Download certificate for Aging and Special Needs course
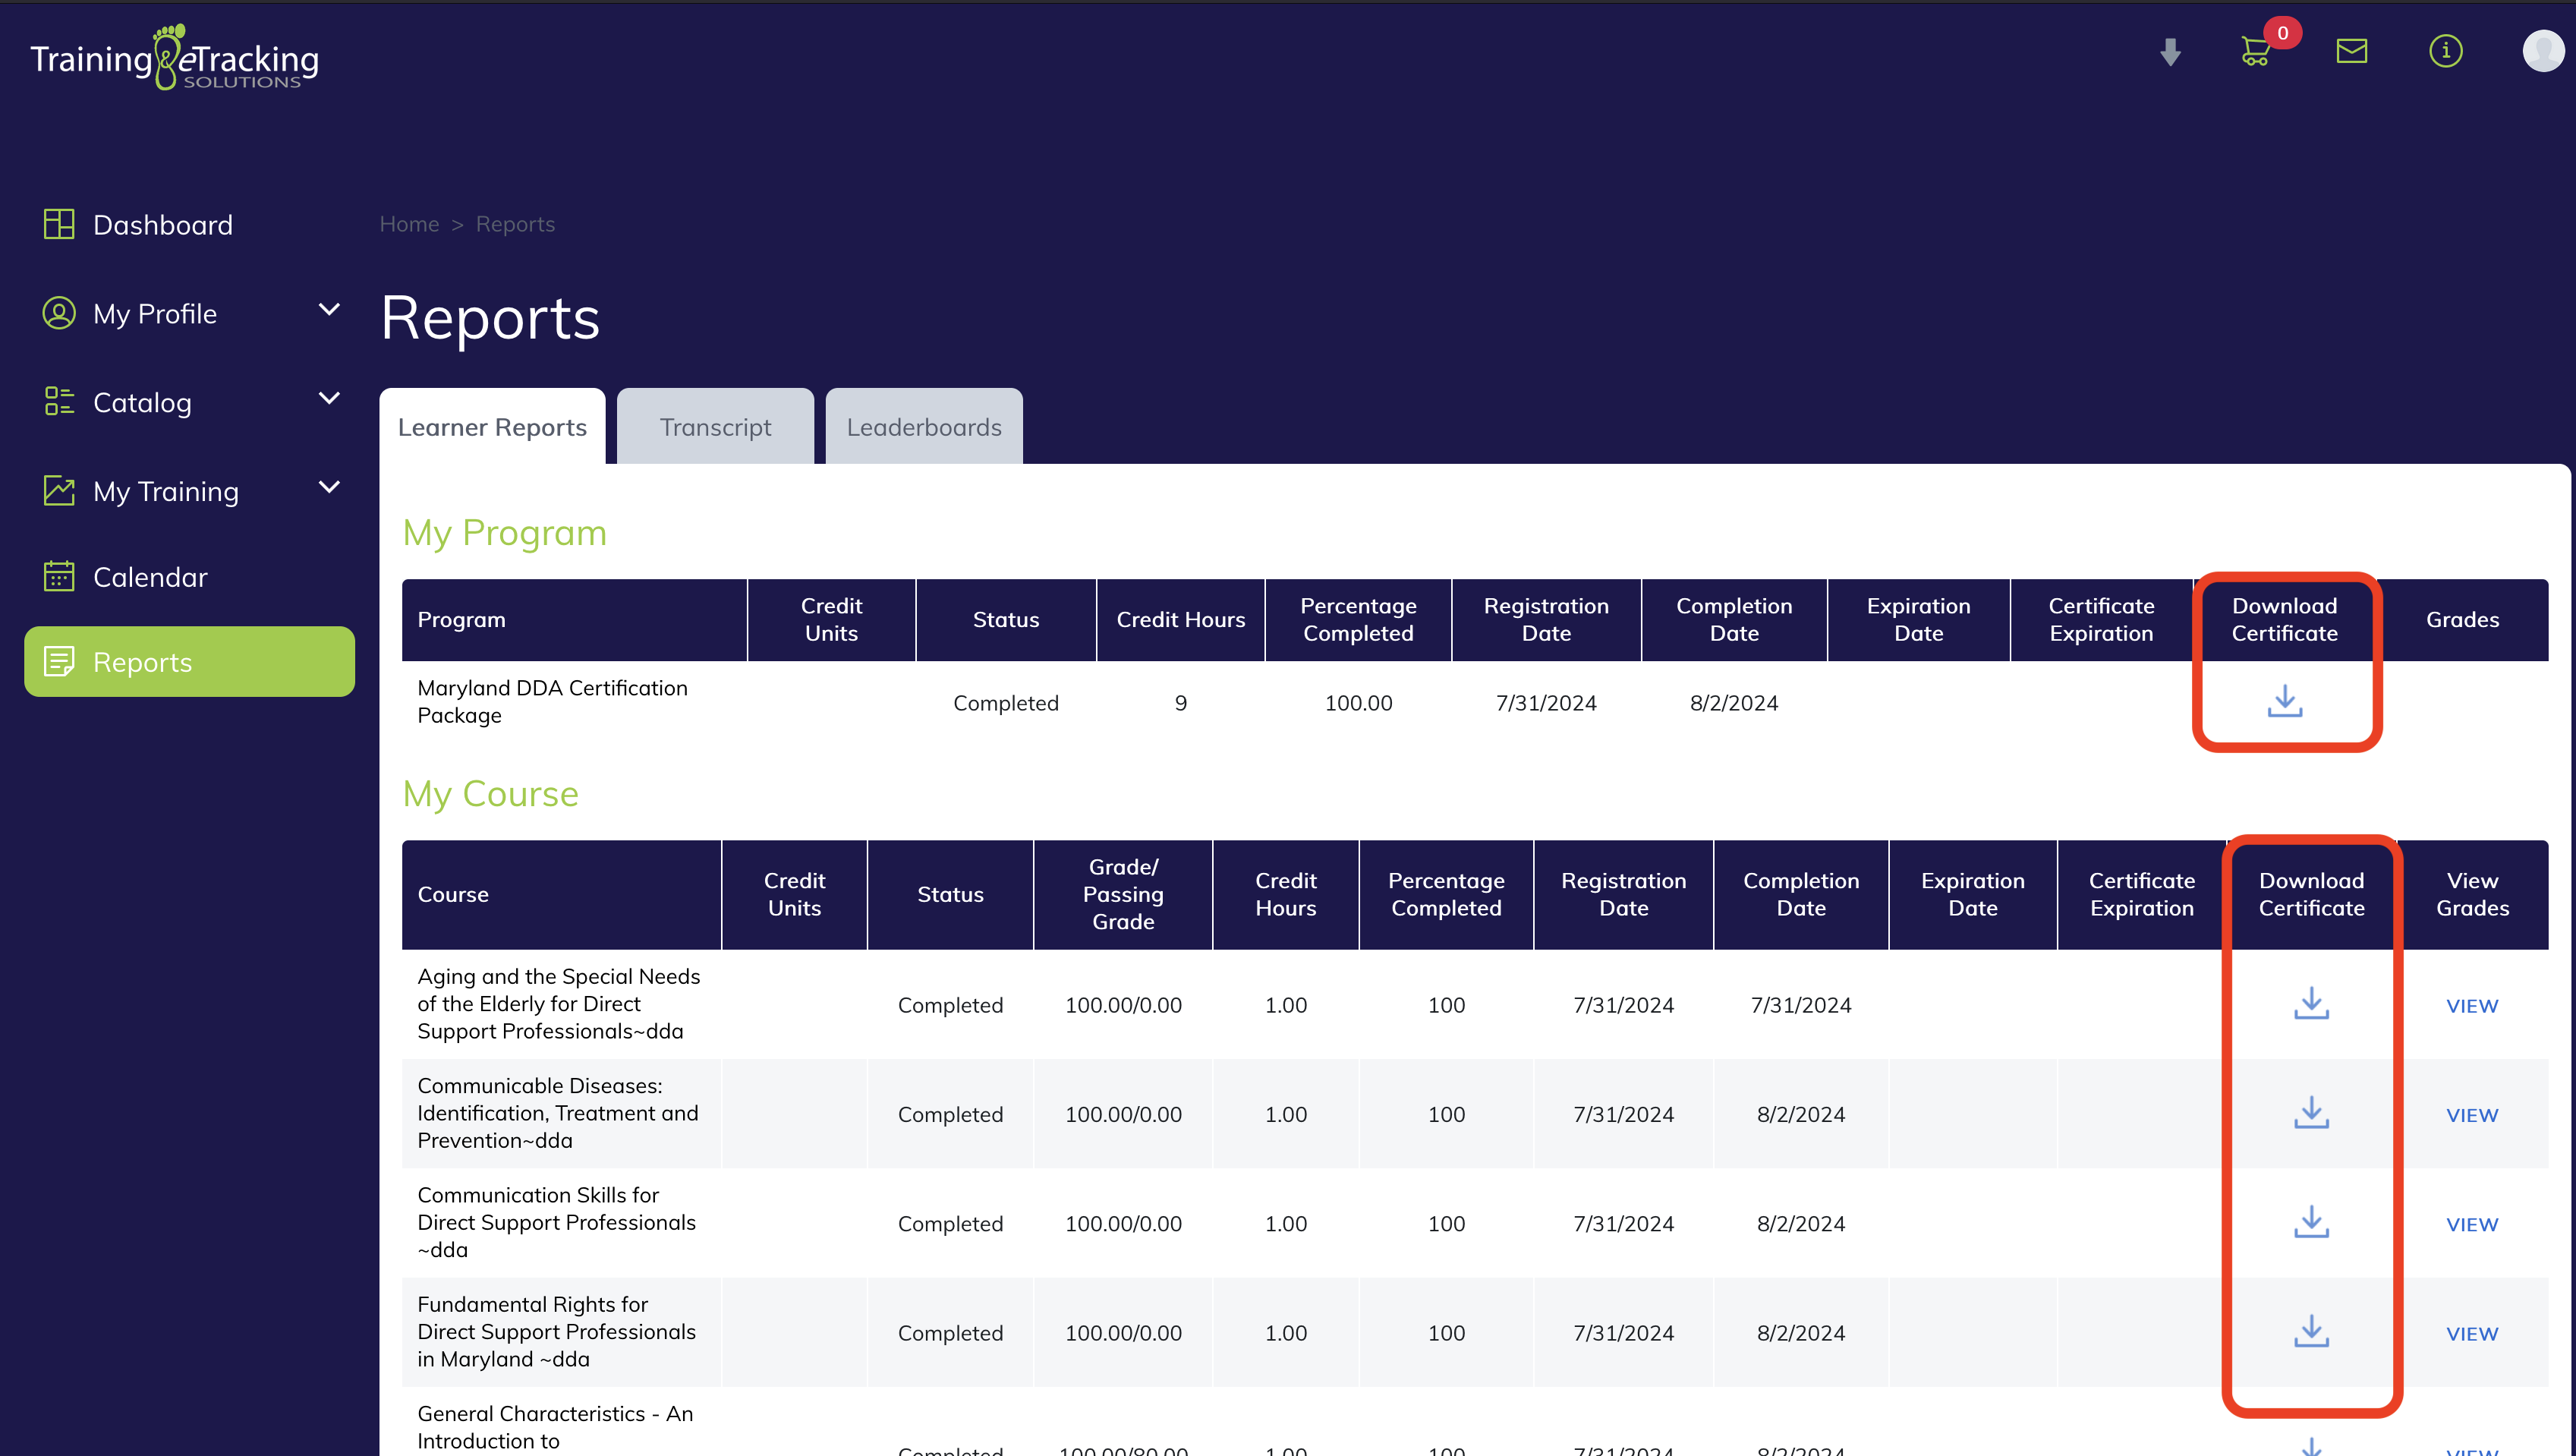2576x1456 pixels. pyautogui.click(x=2311, y=1003)
